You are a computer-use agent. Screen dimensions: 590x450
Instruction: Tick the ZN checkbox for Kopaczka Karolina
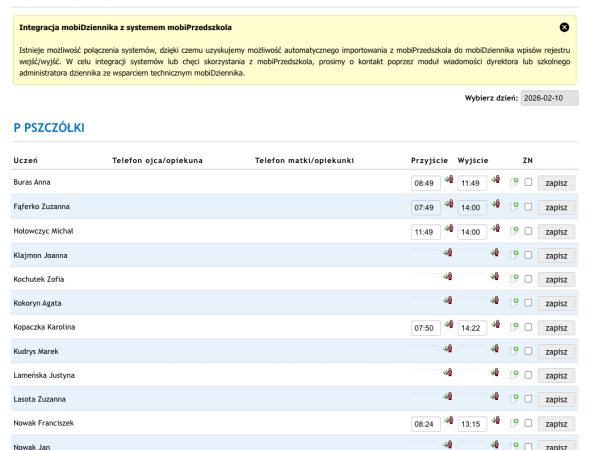click(x=528, y=327)
